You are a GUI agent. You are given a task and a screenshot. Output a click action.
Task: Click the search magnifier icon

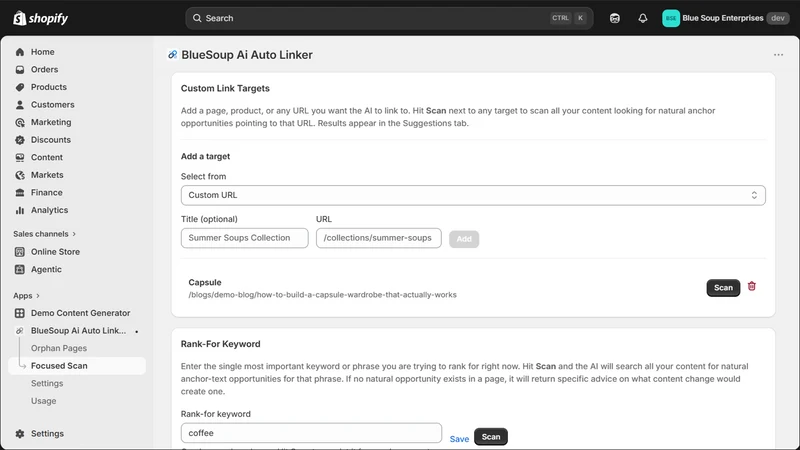[x=197, y=18]
